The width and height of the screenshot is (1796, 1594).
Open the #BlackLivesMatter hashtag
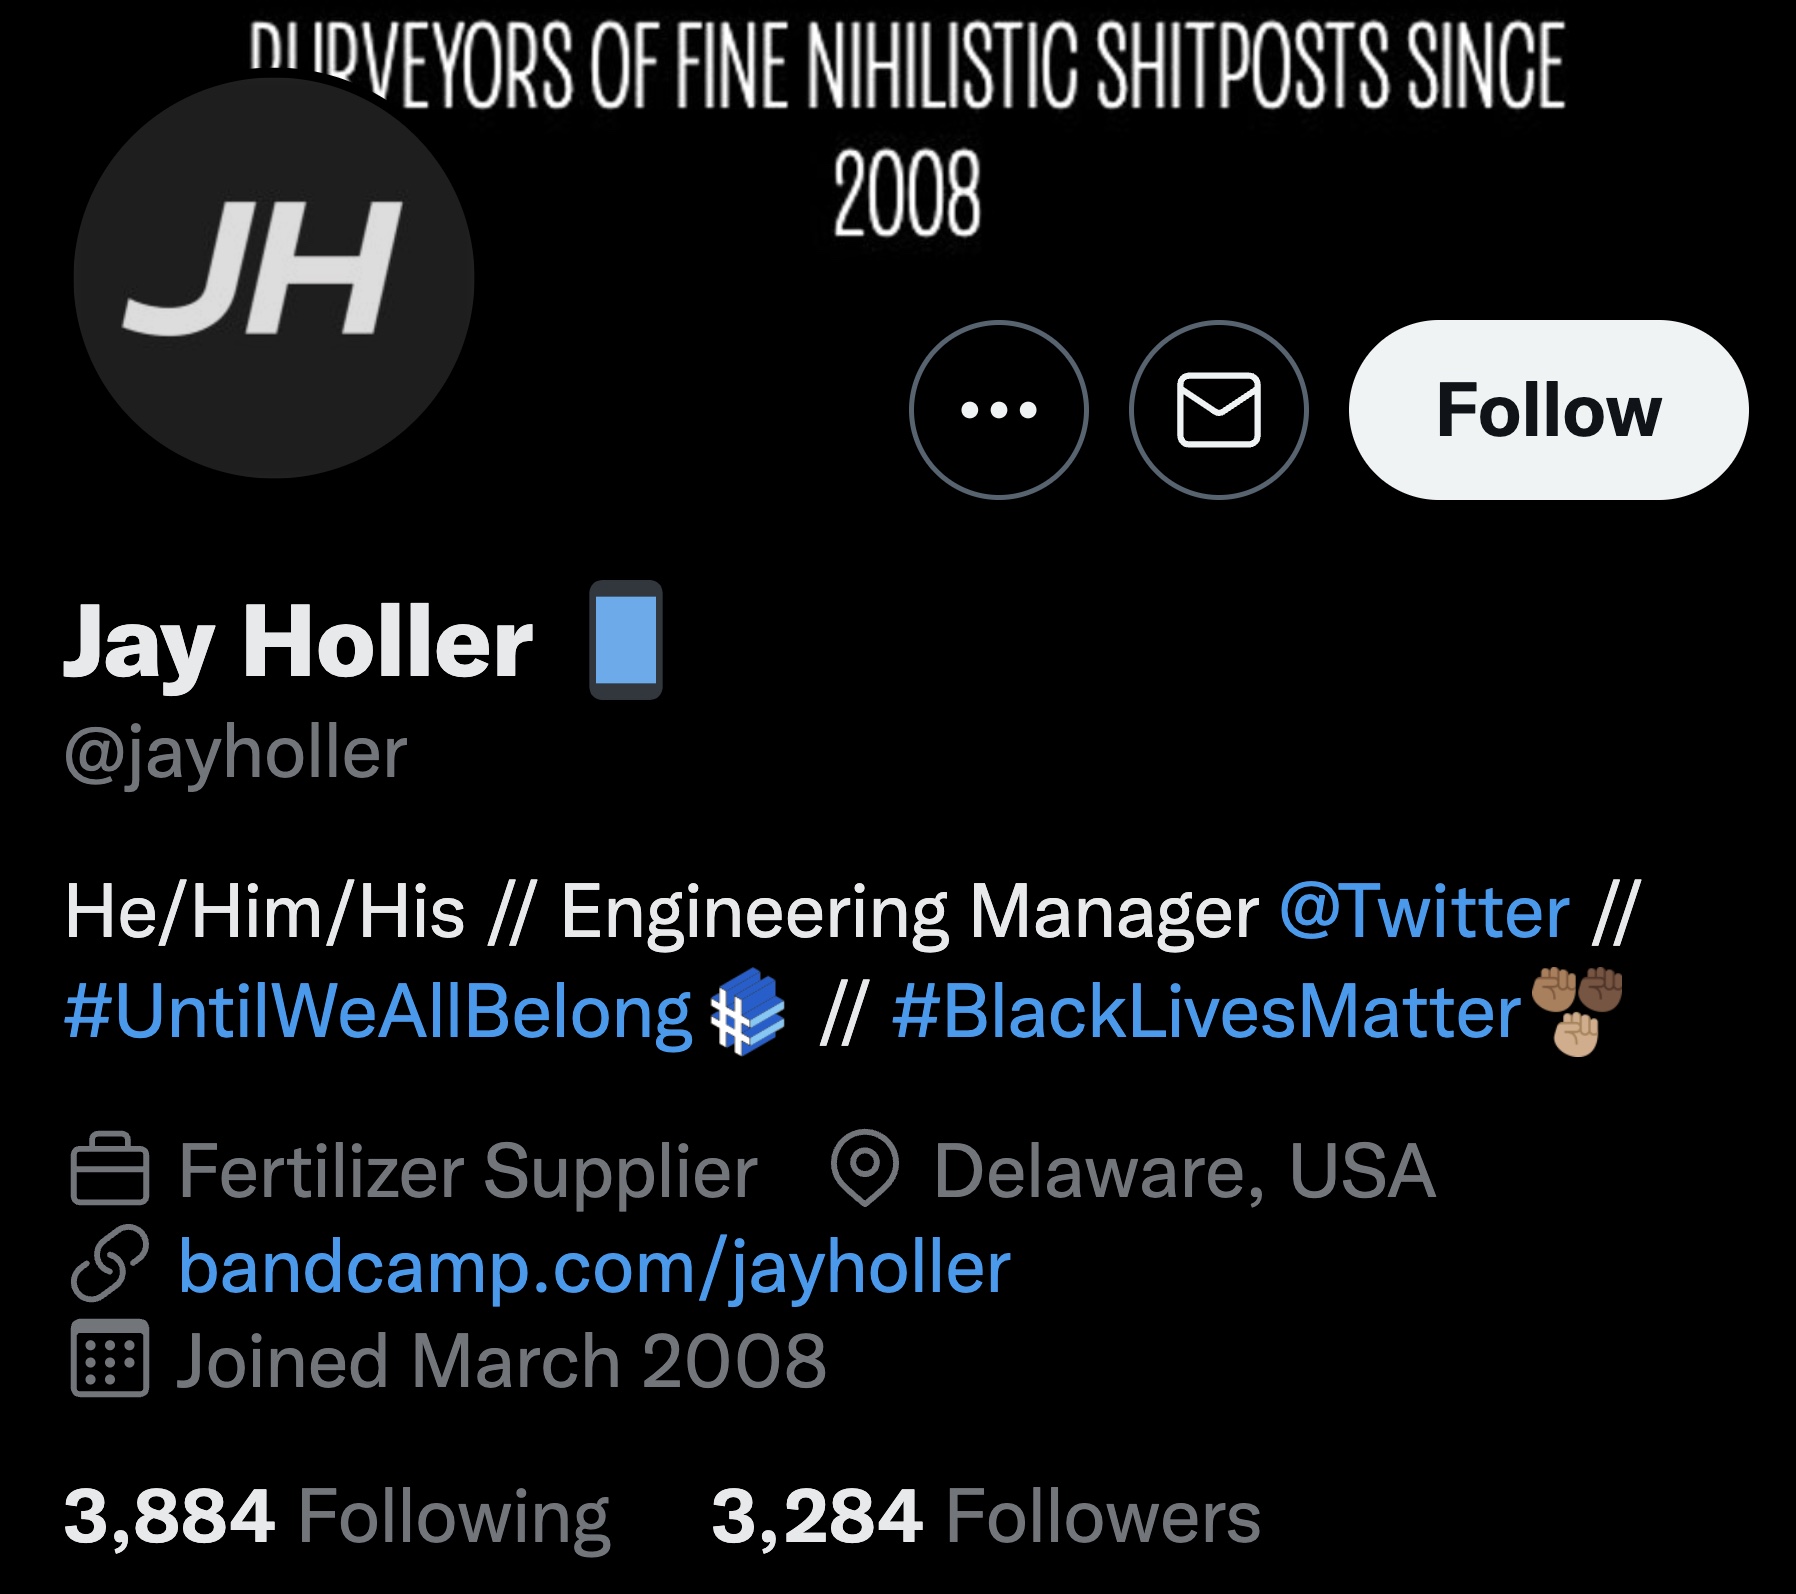coord(1206,1012)
